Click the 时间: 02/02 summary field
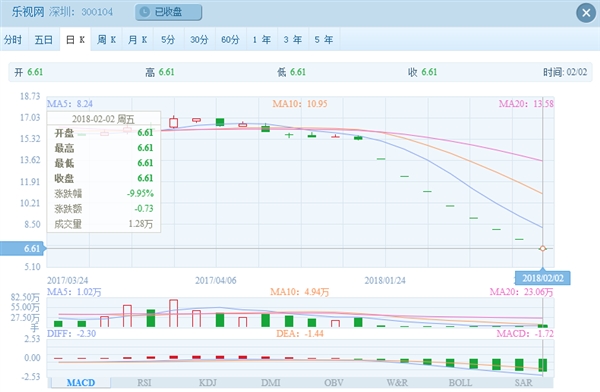 click(x=565, y=72)
